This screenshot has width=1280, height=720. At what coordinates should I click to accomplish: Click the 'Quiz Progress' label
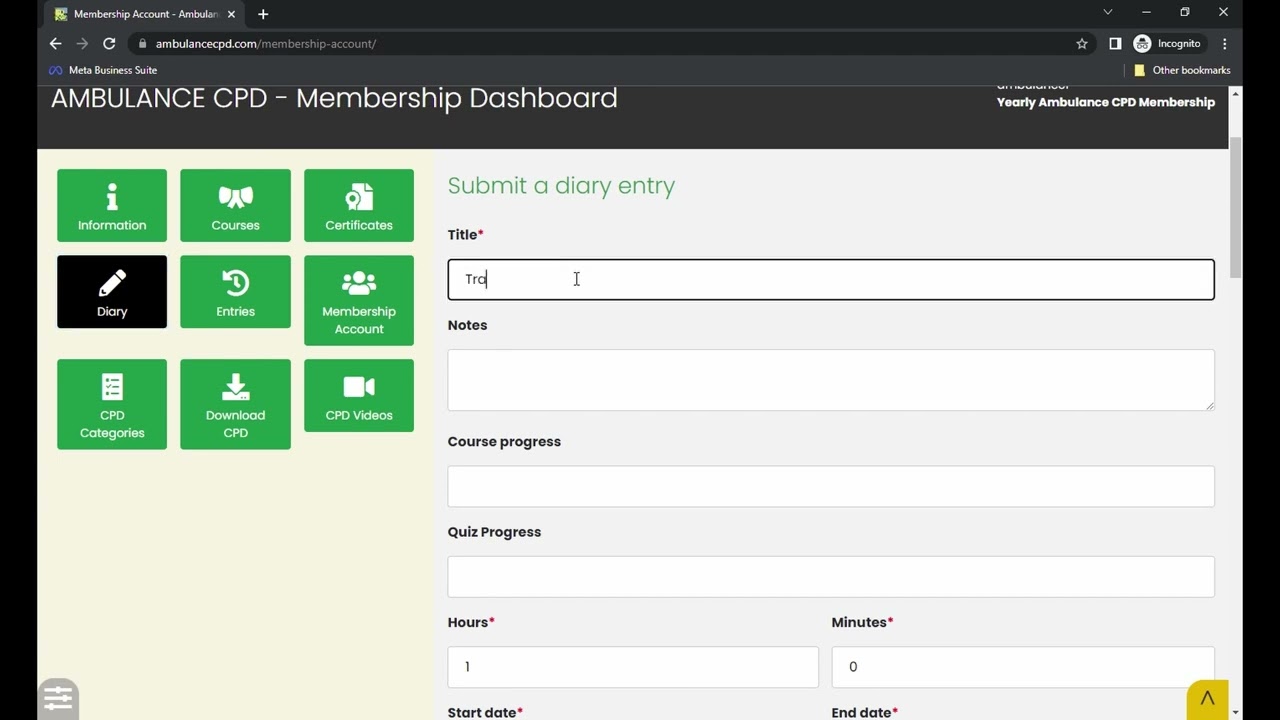click(x=494, y=532)
